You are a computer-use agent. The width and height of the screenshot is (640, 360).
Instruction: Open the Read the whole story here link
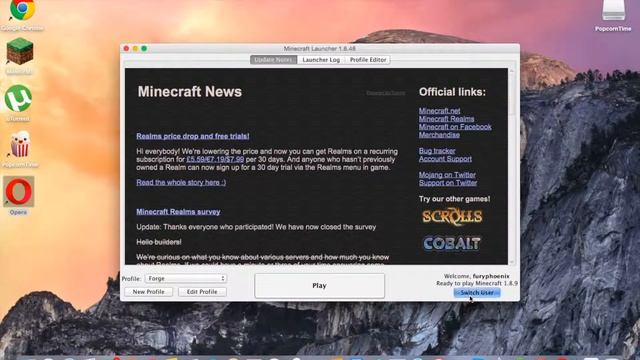[x=181, y=182]
